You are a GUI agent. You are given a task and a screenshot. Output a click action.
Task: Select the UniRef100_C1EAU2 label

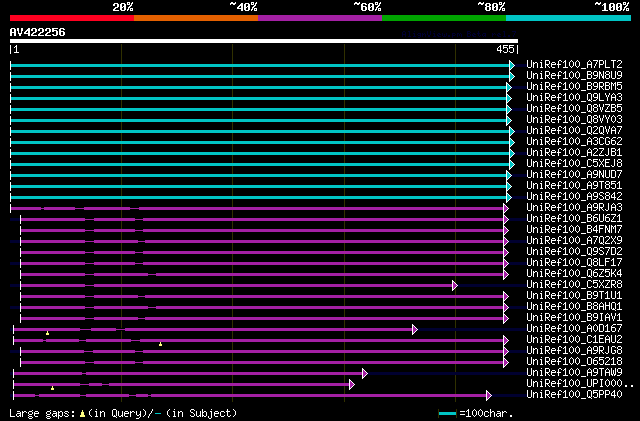point(574,340)
